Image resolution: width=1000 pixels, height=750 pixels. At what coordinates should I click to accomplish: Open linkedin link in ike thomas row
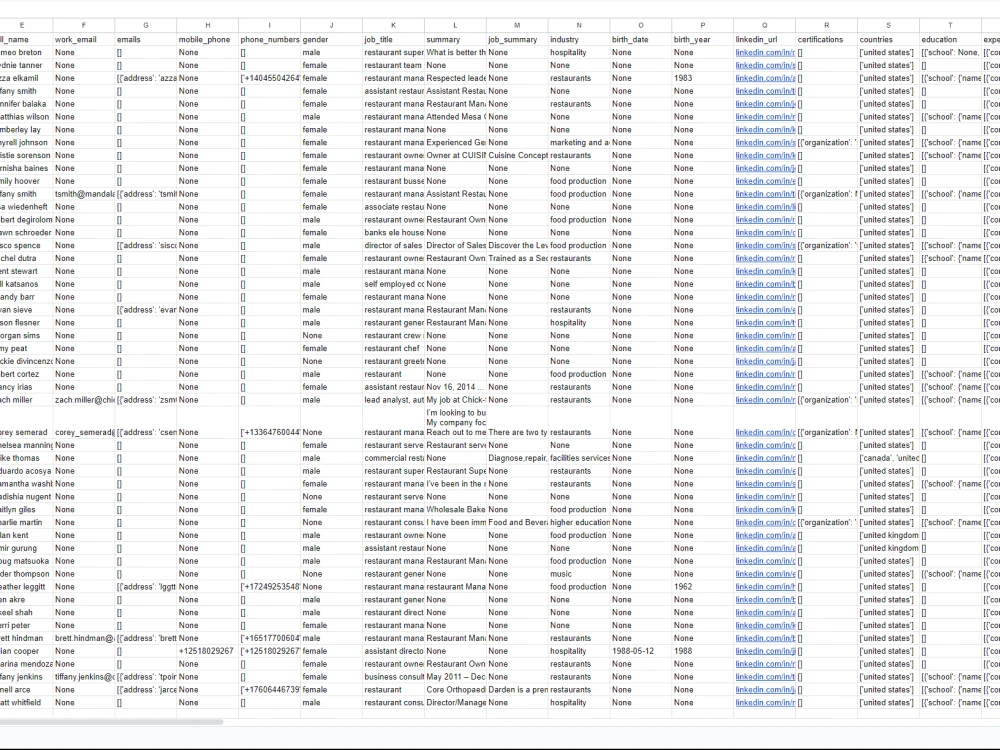coord(765,458)
